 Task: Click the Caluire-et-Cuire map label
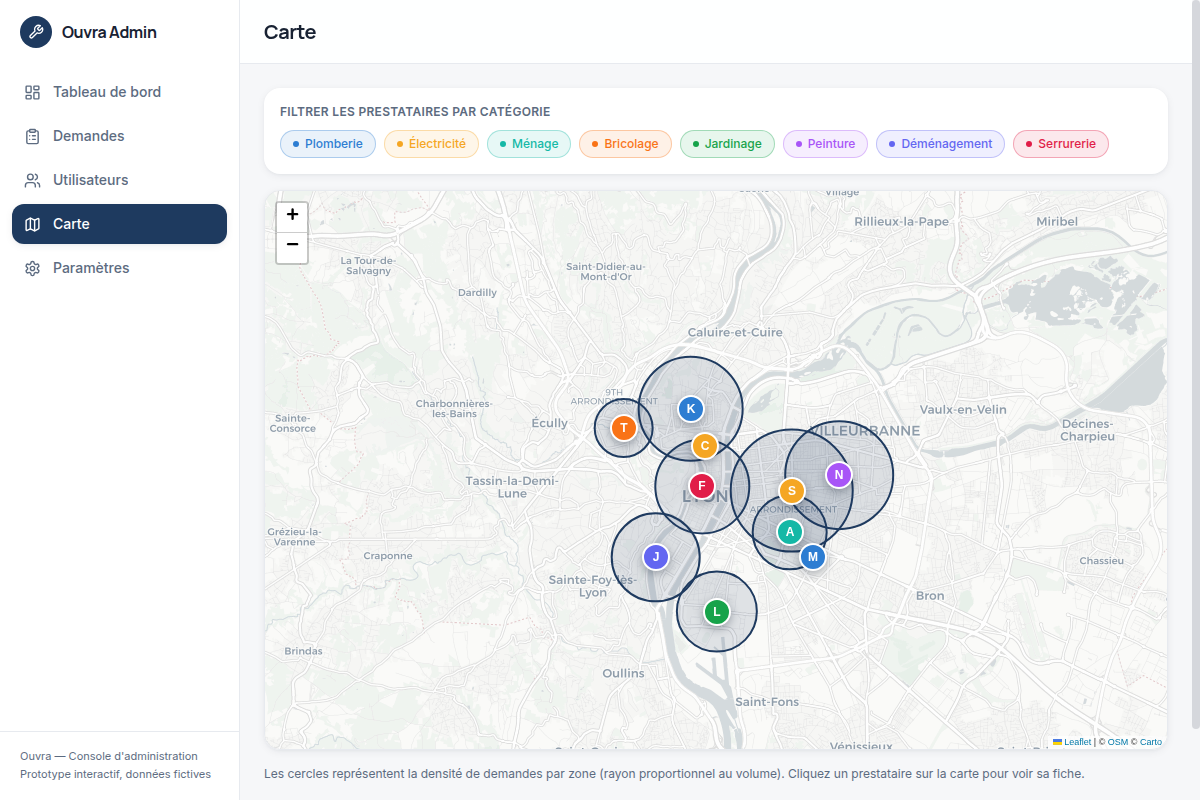(735, 332)
